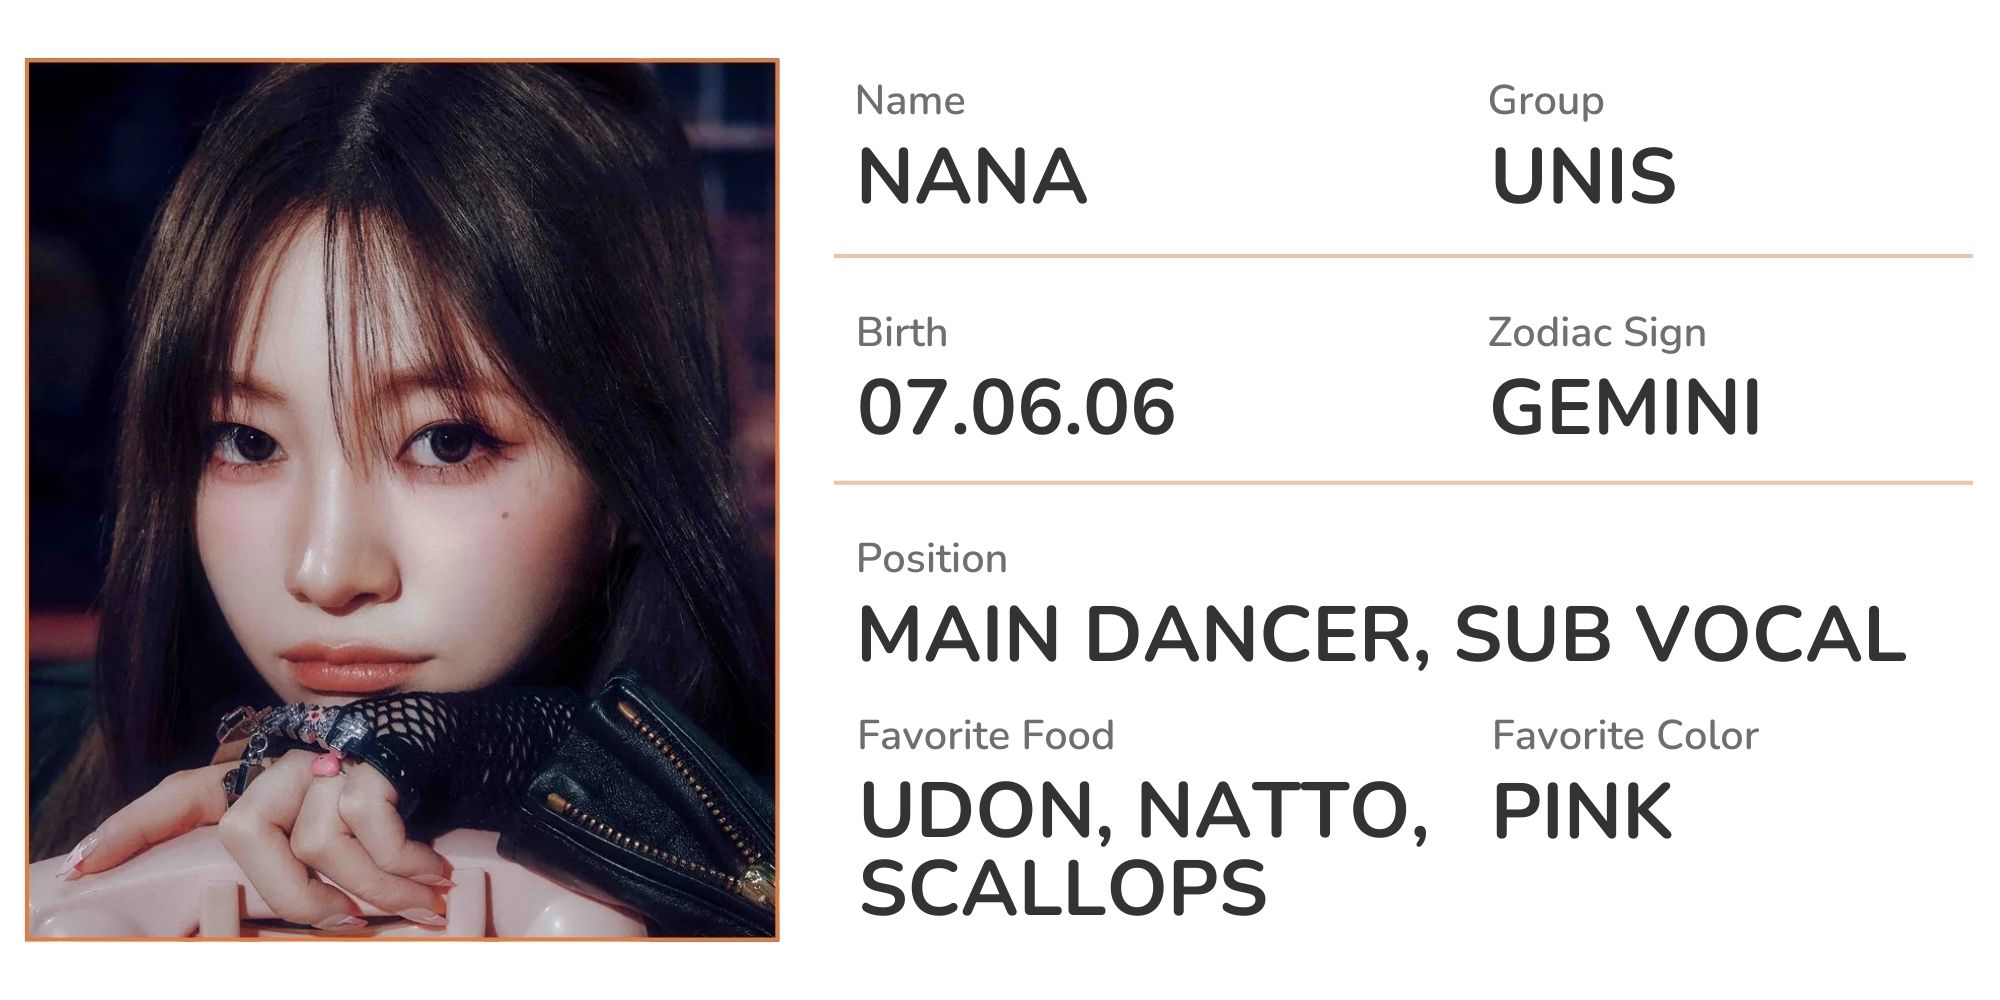Select the UNIS group text

coord(1583,177)
